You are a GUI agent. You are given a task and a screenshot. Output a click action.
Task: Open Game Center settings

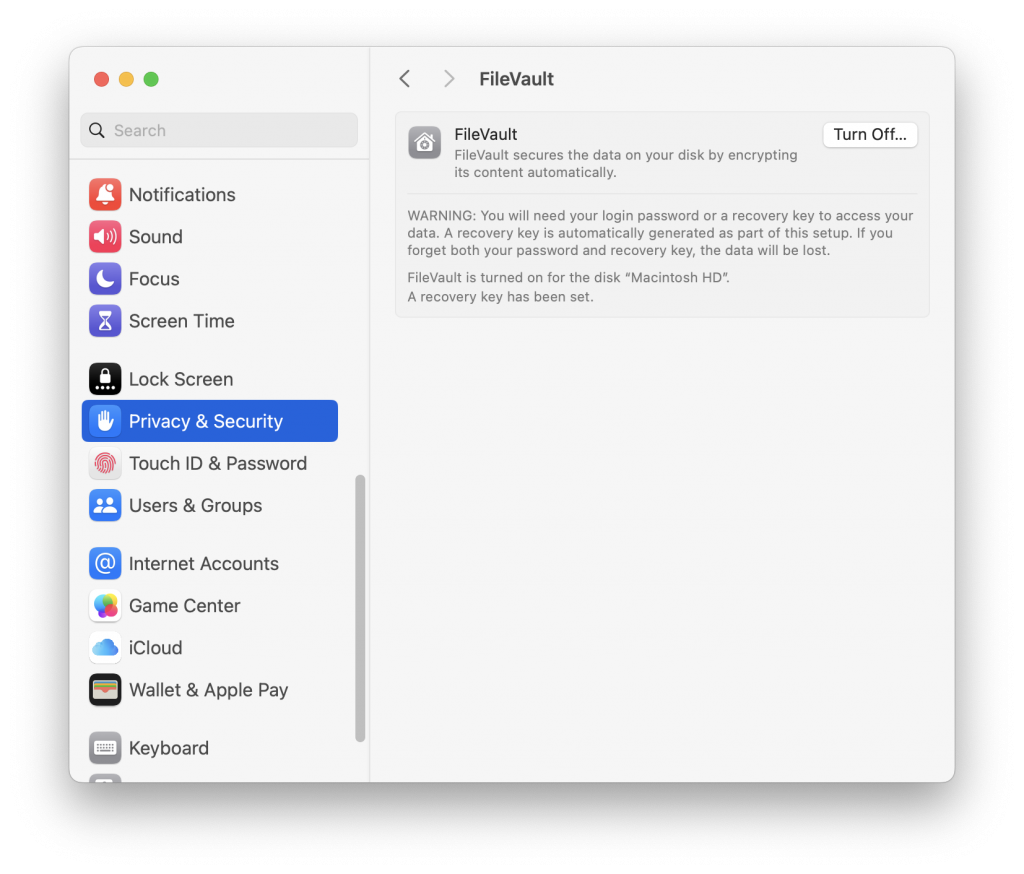click(184, 606)
